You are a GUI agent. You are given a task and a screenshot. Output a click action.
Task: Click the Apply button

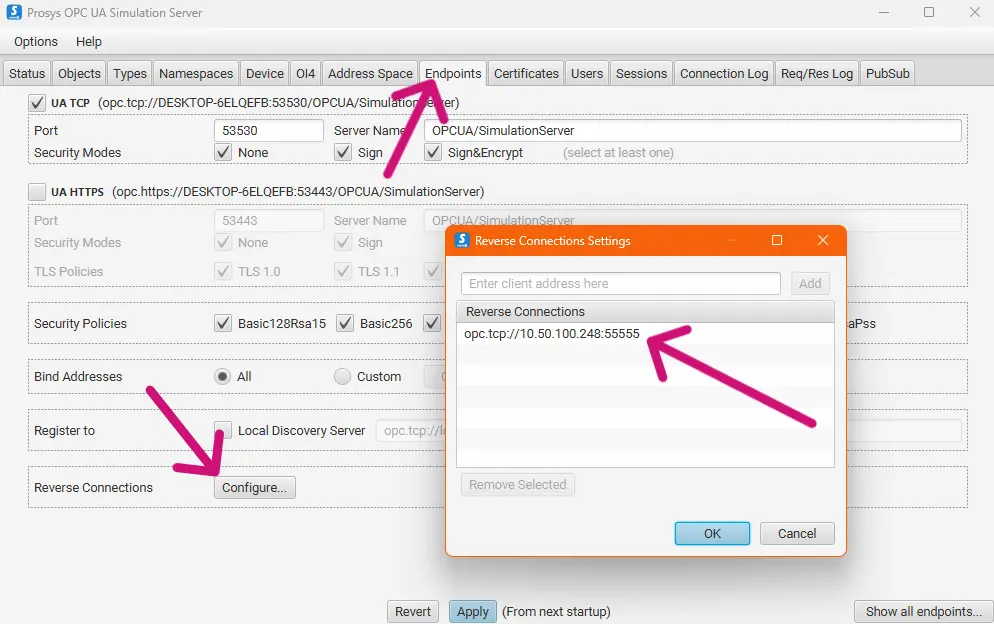(x=473, y=612)
